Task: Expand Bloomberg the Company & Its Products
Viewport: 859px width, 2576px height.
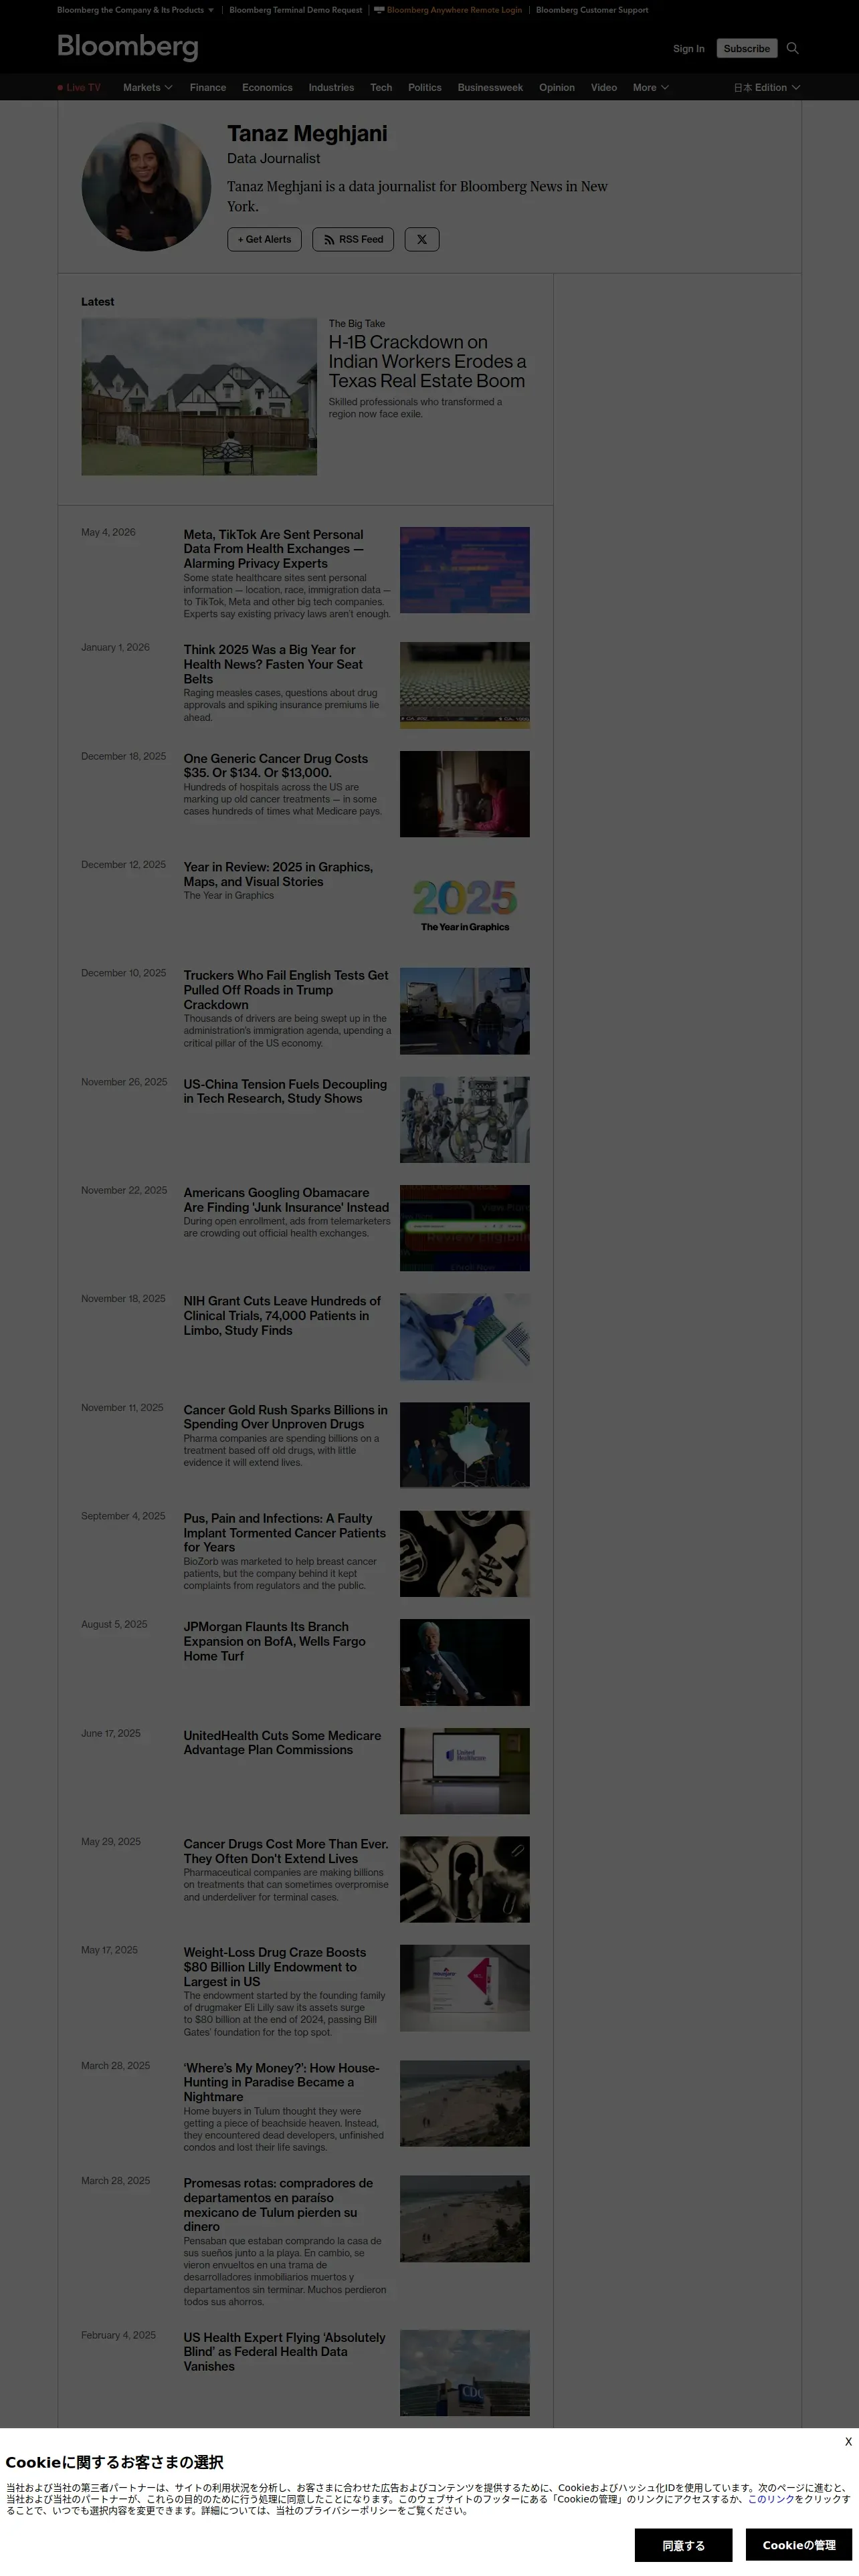Action: 135,10
